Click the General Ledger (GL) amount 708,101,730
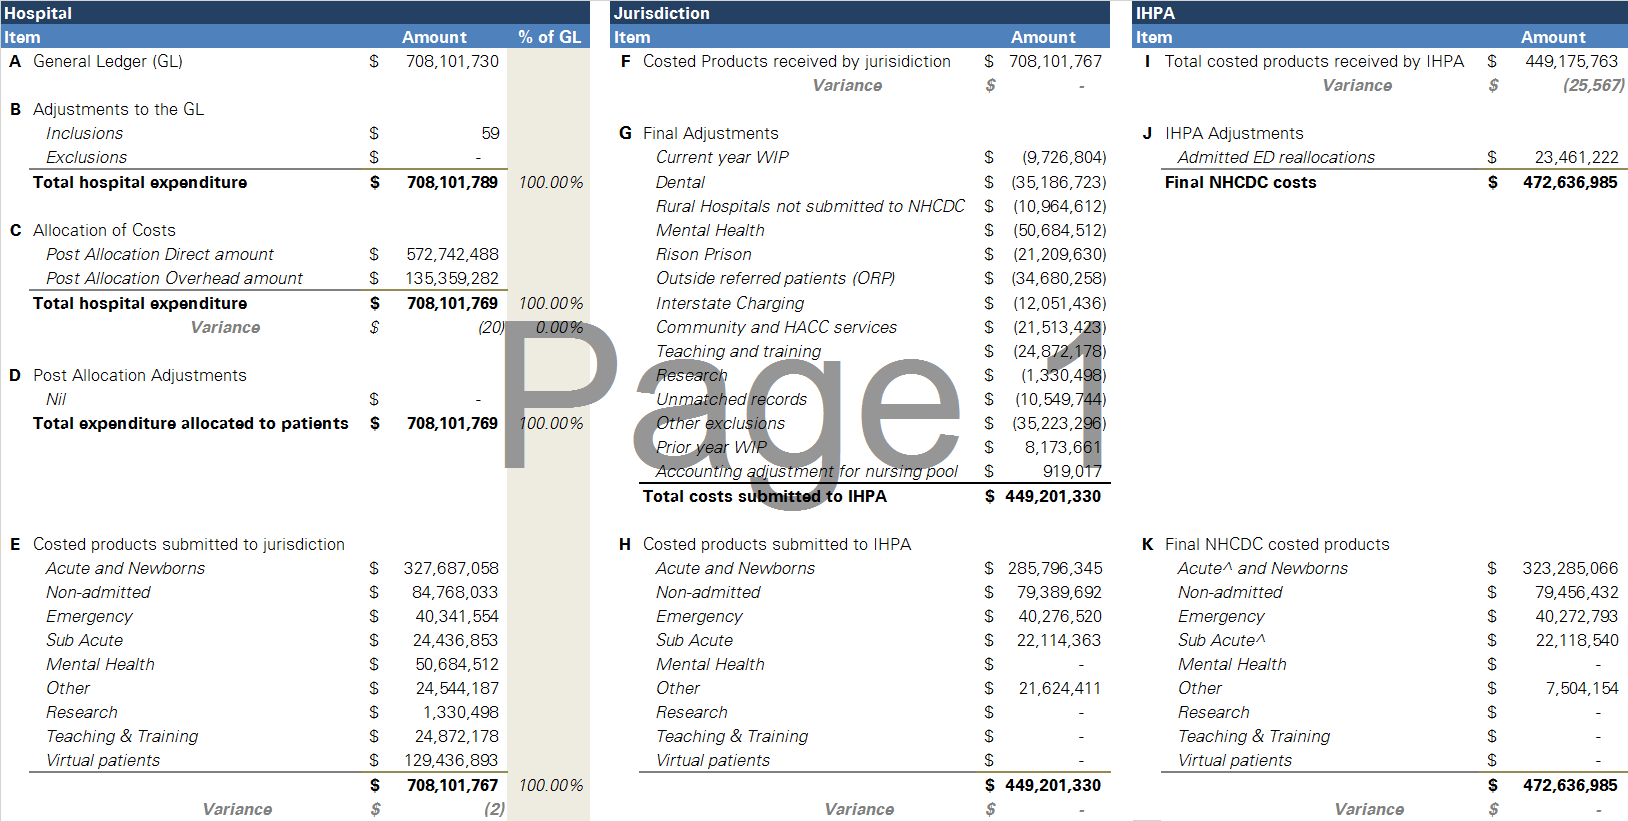This screenshot has width=1628, height=821. 452,61
